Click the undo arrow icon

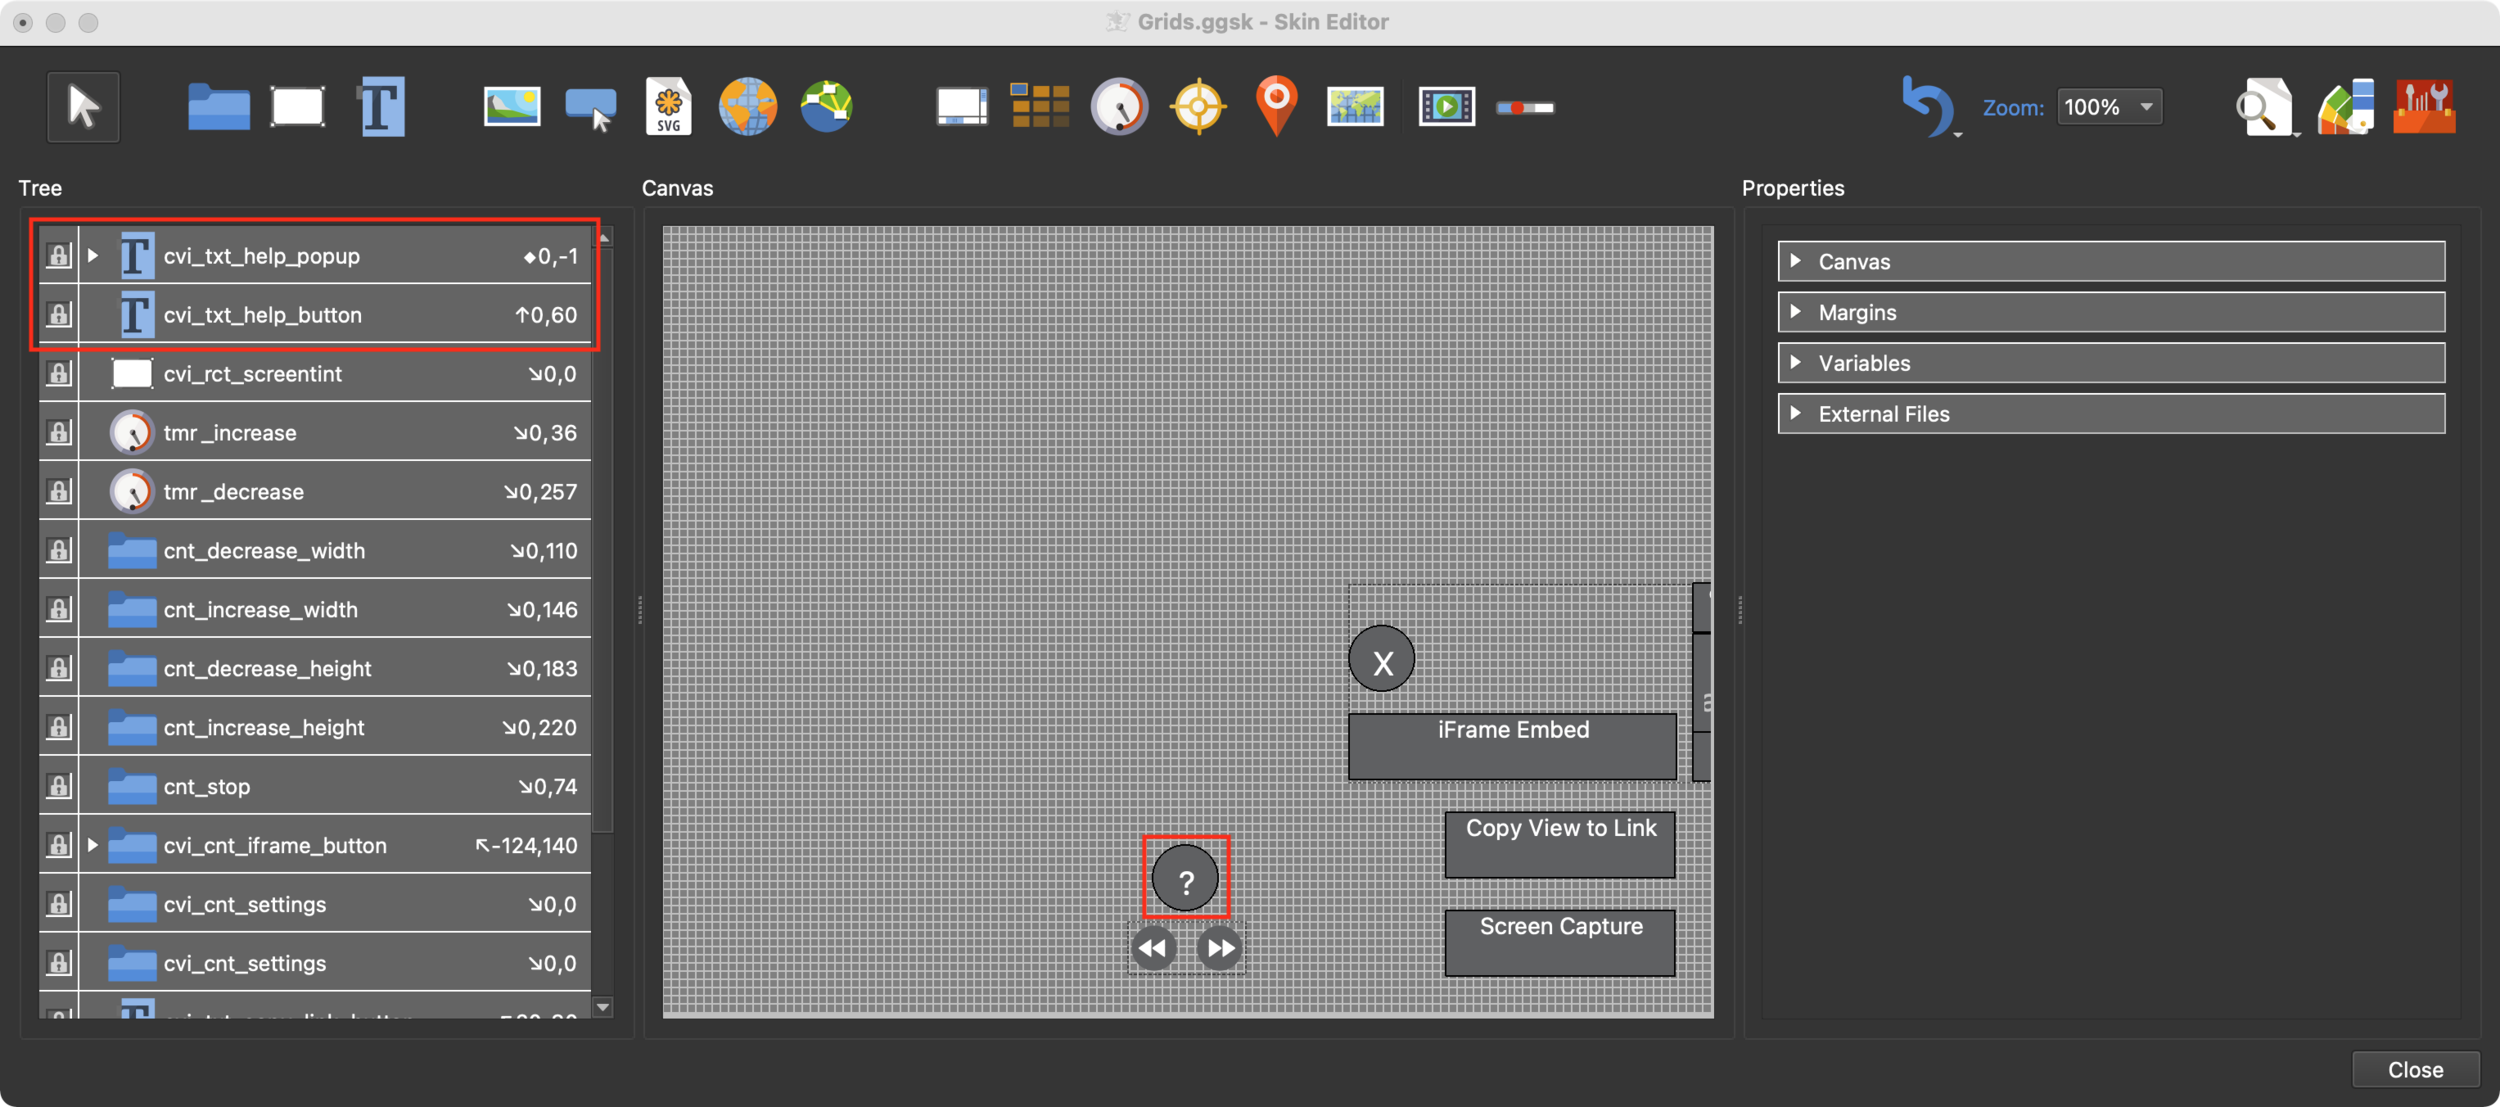point(1926,105)
